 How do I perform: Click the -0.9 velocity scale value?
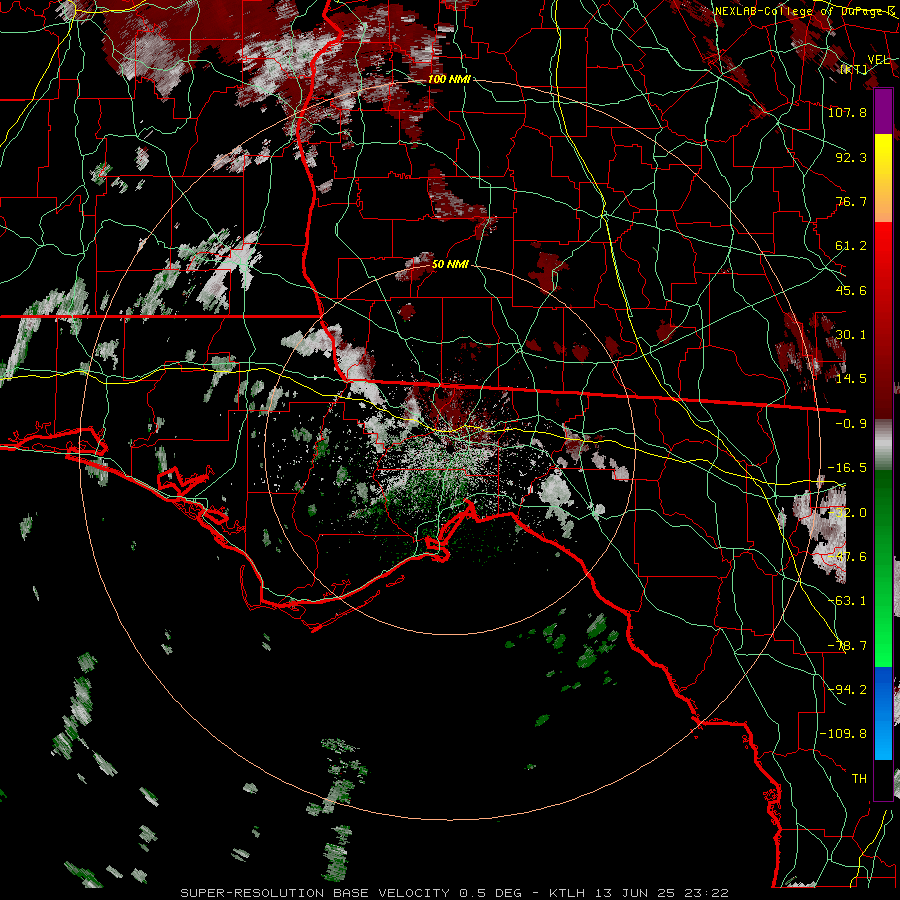pos(851,424)
